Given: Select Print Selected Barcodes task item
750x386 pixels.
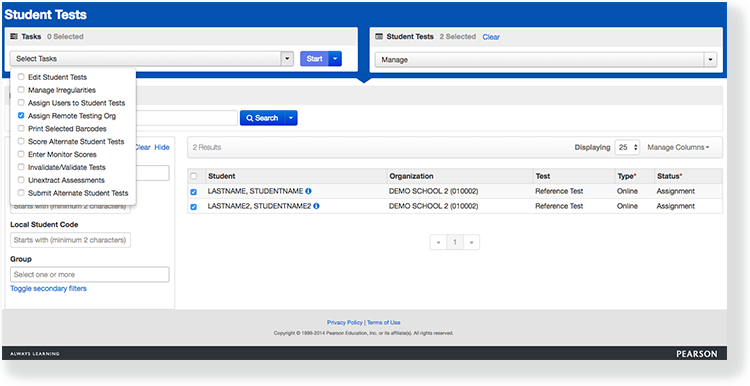Looking at the screenshot, I should point(67,129).
